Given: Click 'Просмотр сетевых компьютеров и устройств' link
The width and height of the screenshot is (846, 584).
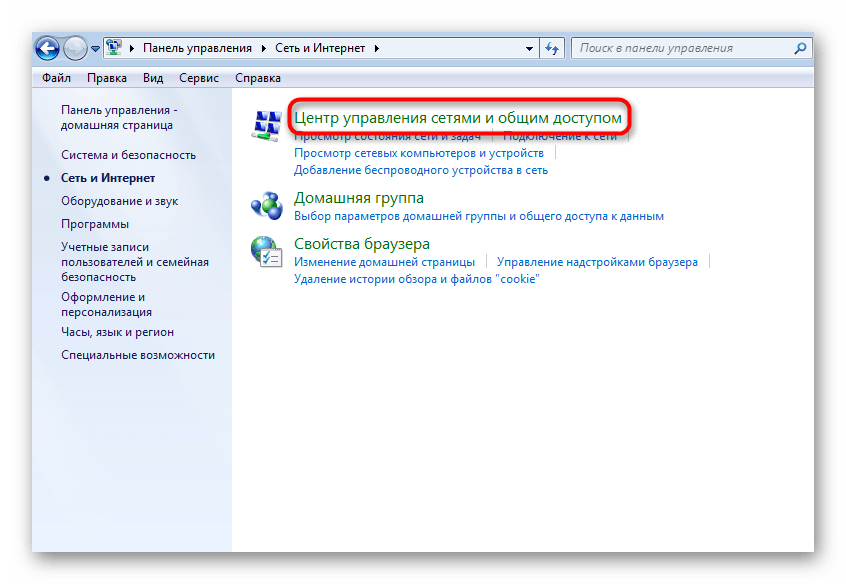Looking at the screenshot, I should (x=418, y=153).
